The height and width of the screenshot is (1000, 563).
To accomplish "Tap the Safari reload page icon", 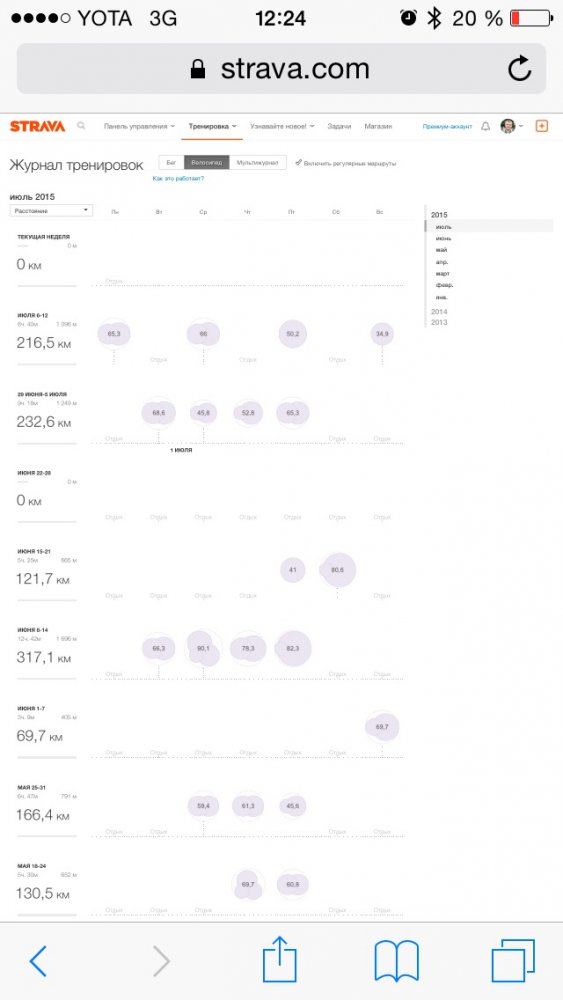I will coord(520,68).
